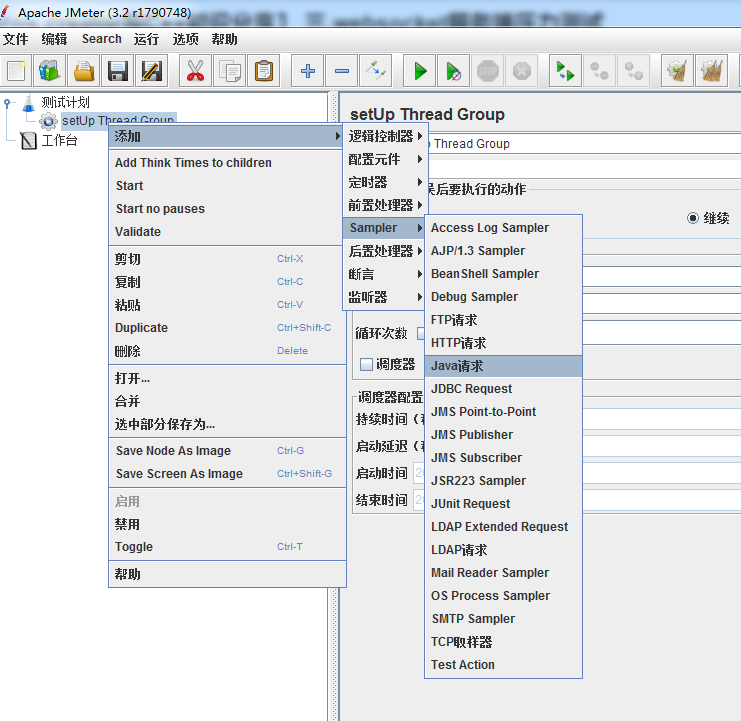Click Save Node As Image
741x721 pixels.
(225, 451)
